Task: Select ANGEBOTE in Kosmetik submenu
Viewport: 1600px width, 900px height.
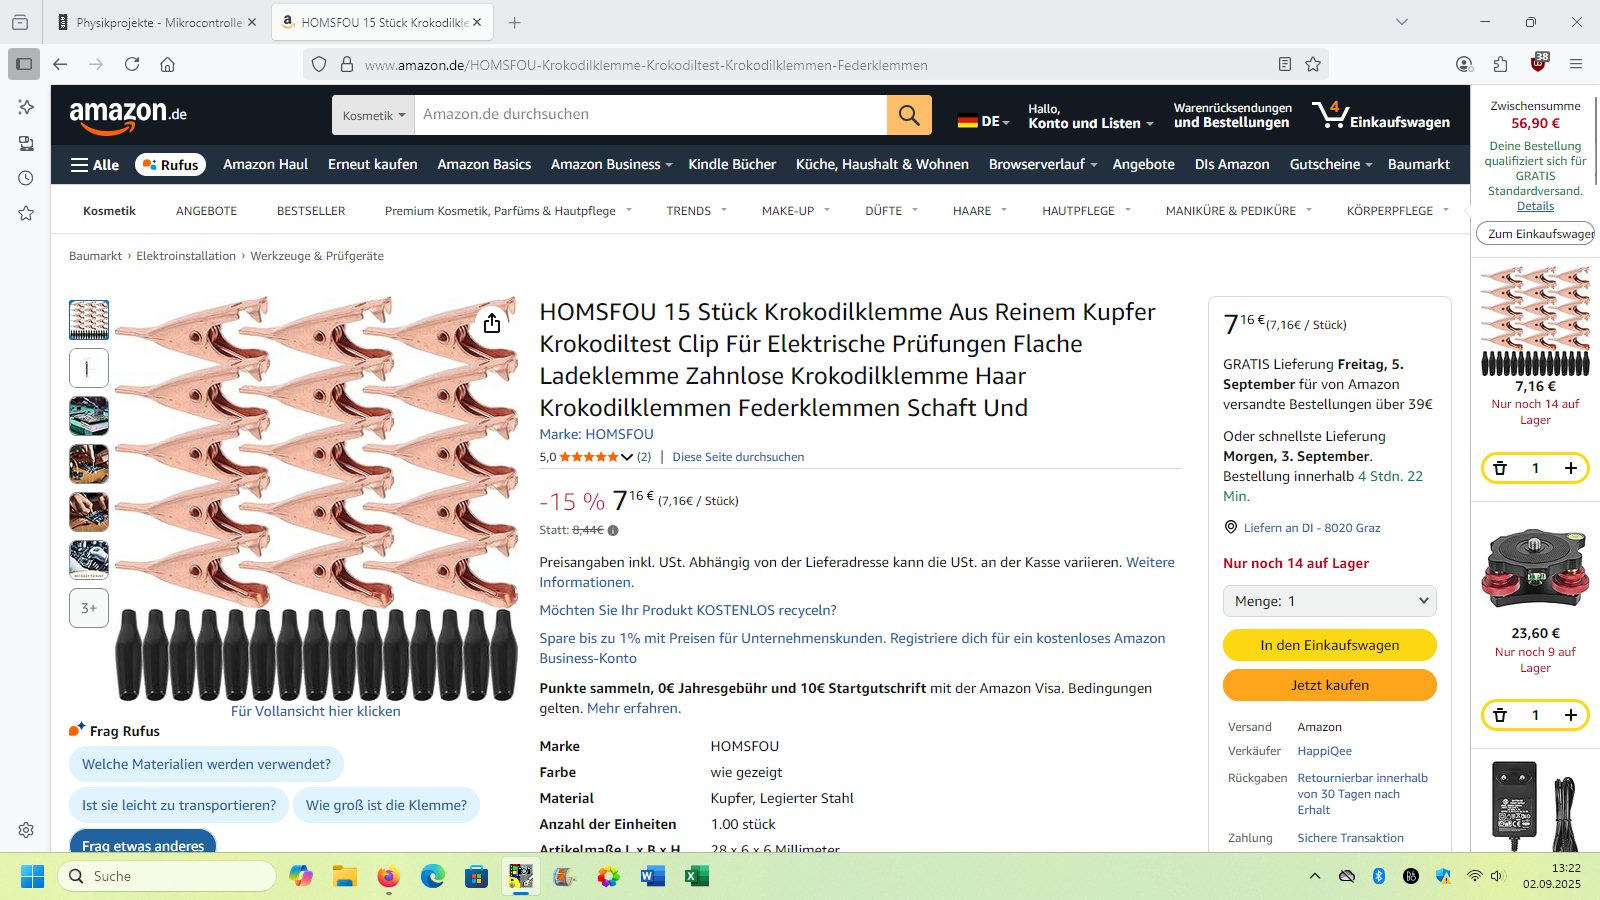Action: [206, 211]
